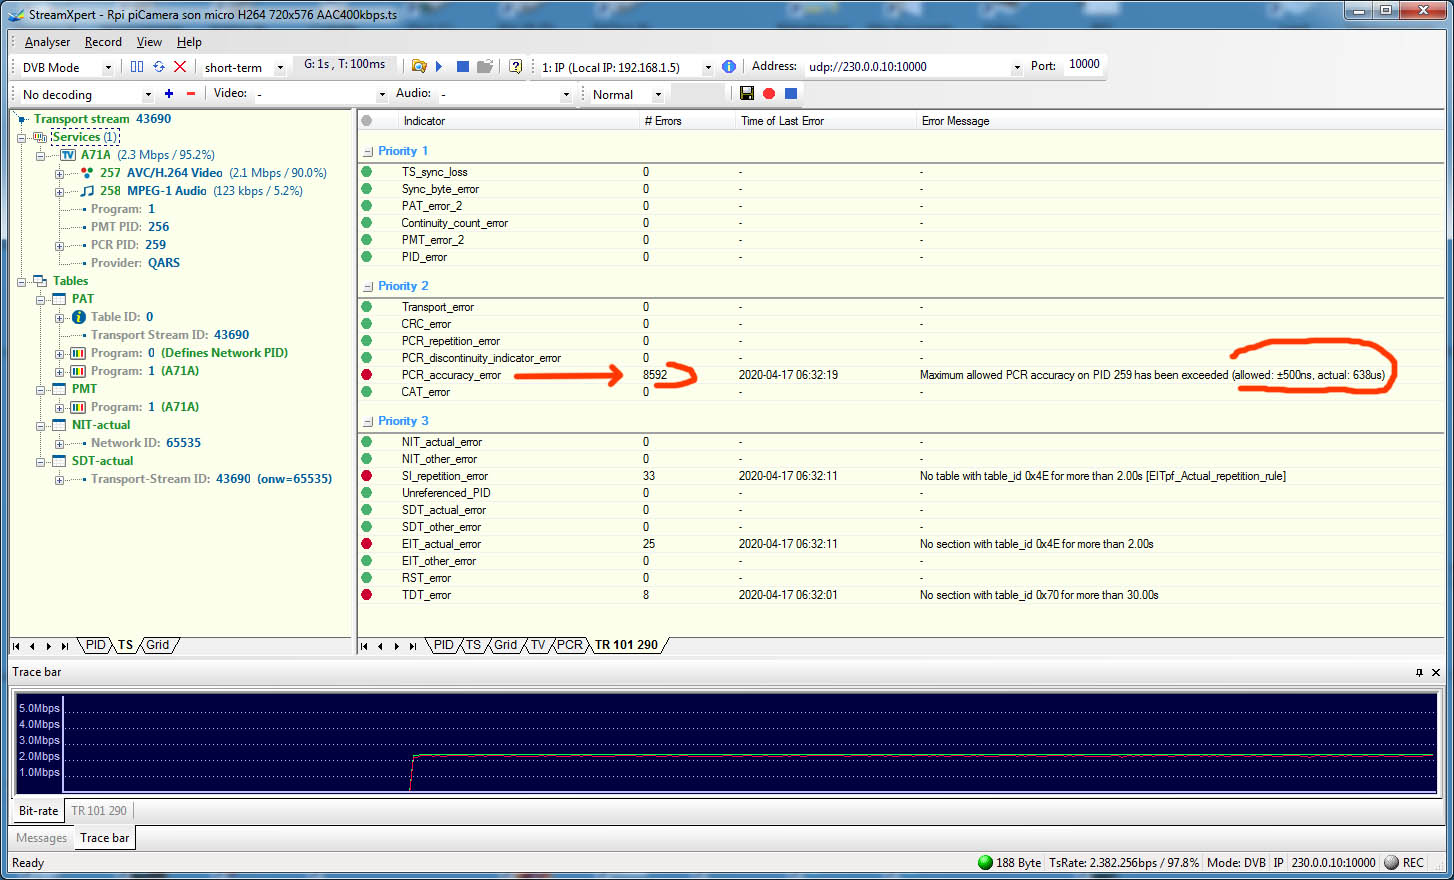Expand the 257 AVC/H.264 Video node
This screenshot has width=1454, height=880.
click(59, 173)
